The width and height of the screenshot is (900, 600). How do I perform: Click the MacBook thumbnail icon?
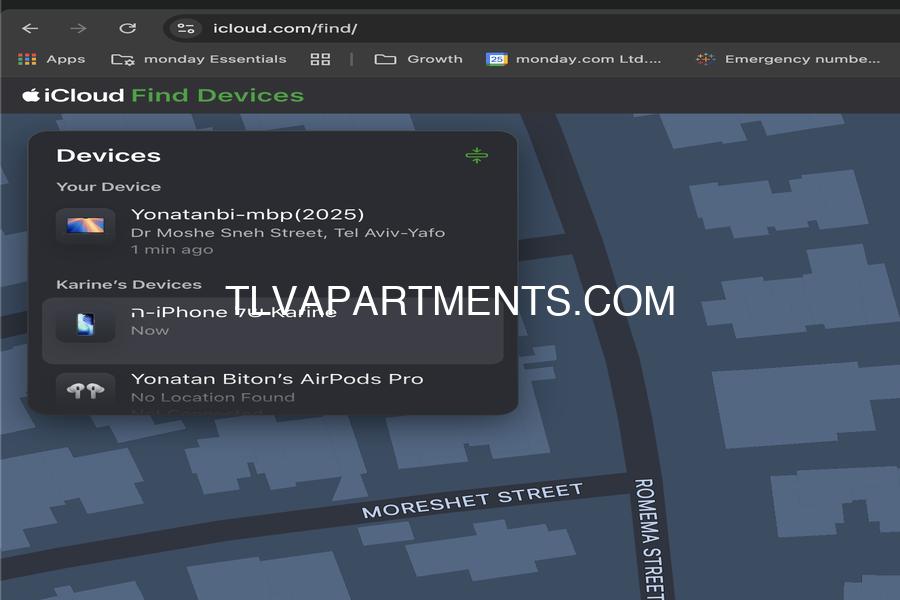tap(86, 225)
